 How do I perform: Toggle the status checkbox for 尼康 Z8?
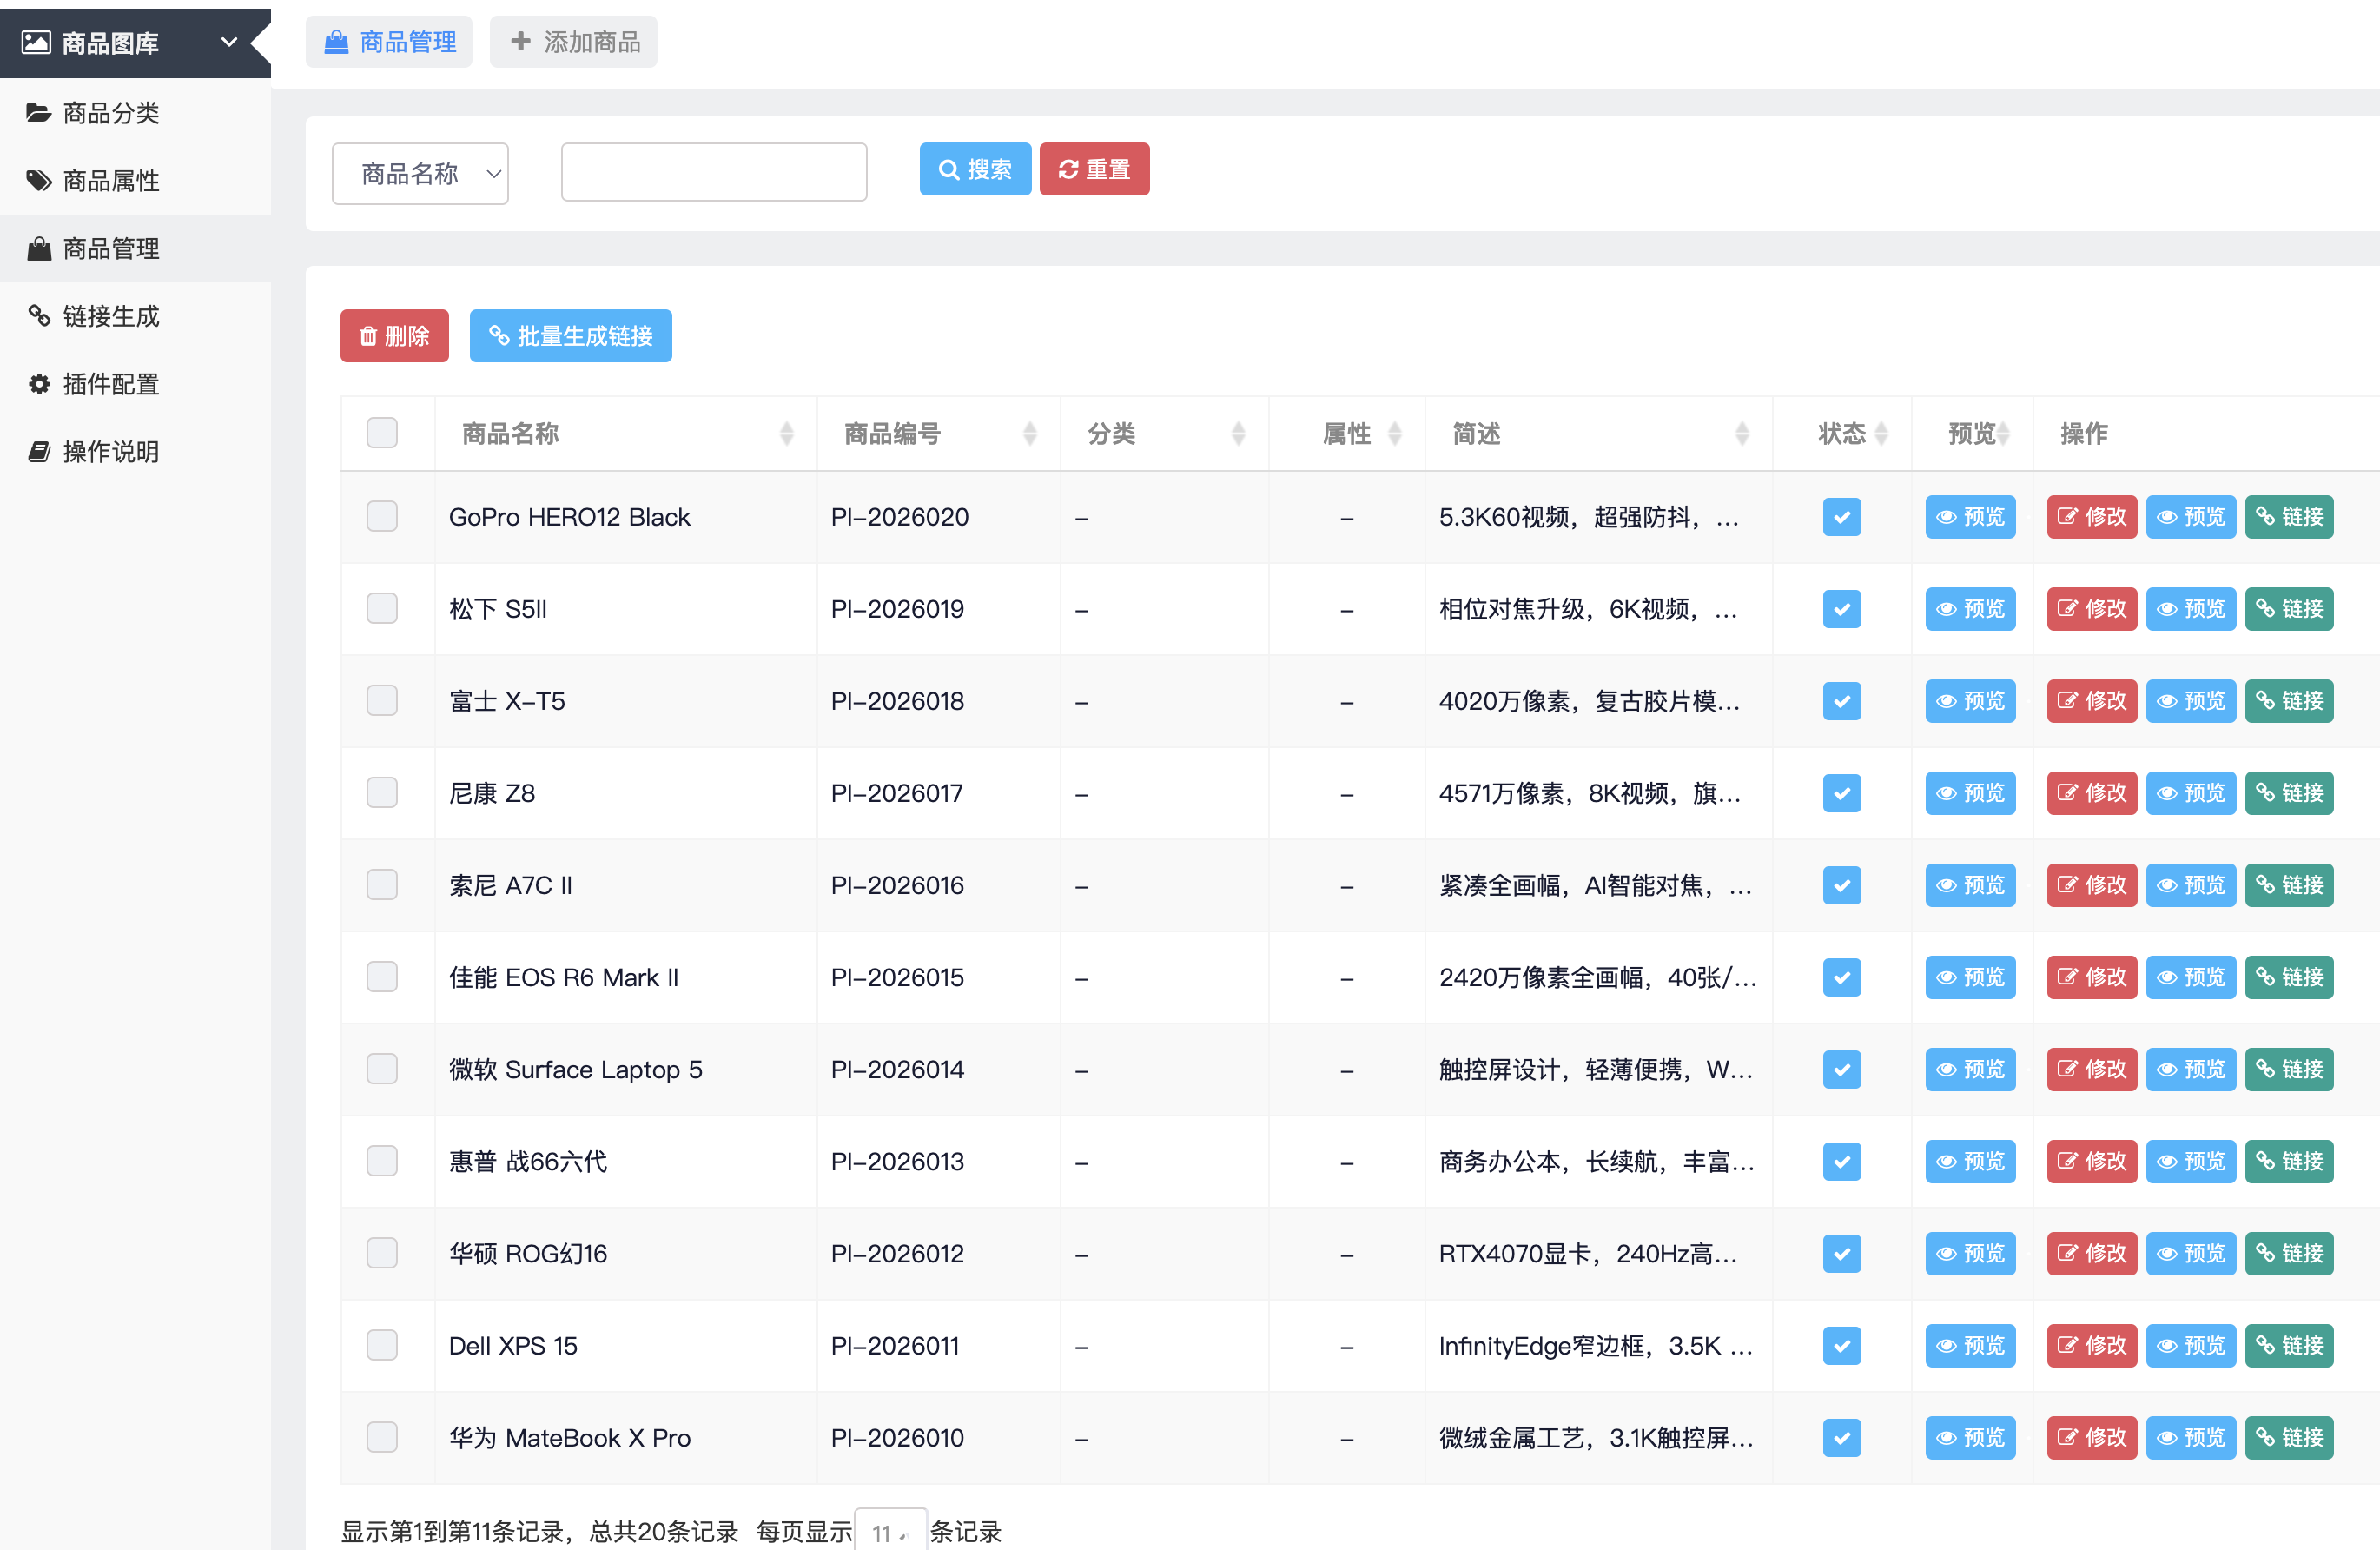click(x=1841, y=793)
